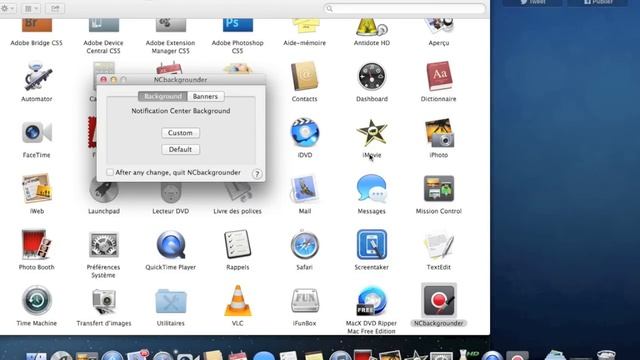Open NCbackgrounder help question mark button

click(x=257, y=174)
